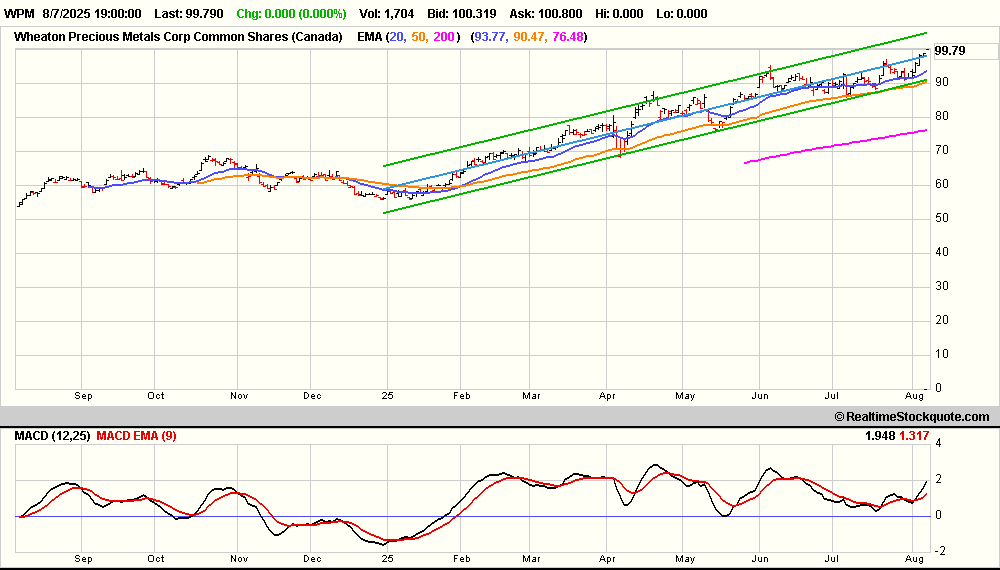This screenshot has height=570, width=1000.
Task: Select the 10 price axis label
Action: tap(941, 354)
